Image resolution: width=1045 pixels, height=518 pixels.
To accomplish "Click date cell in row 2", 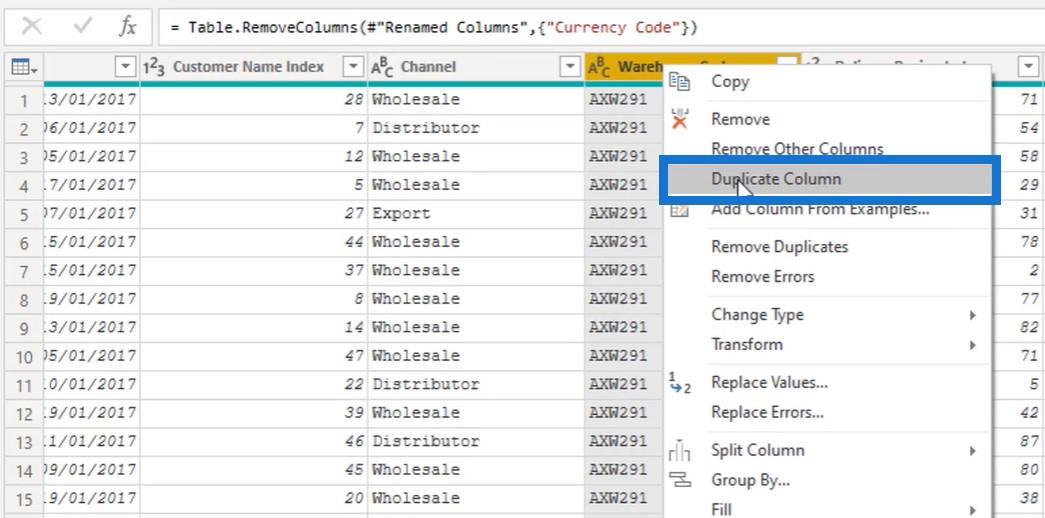I will point(91,128).
